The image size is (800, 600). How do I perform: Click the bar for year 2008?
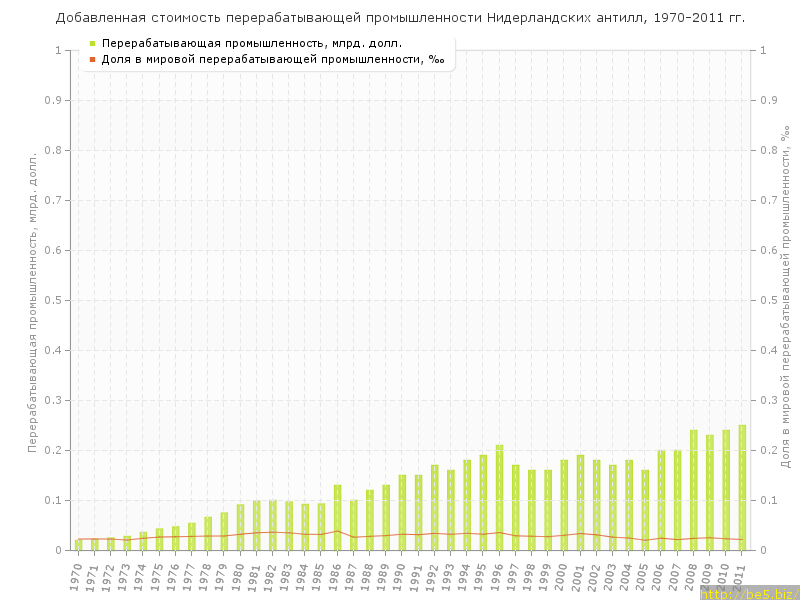pos(693,490)
